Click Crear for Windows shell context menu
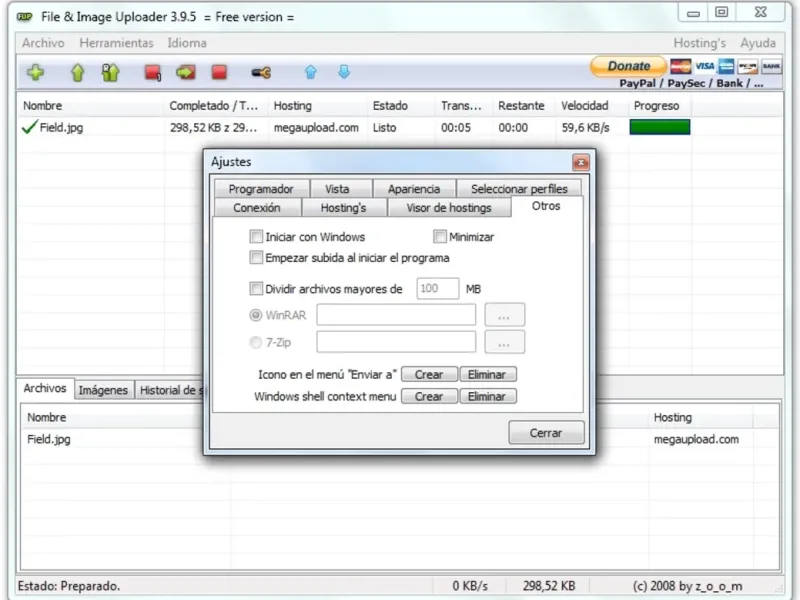800x600 pixels. point(429,396)
